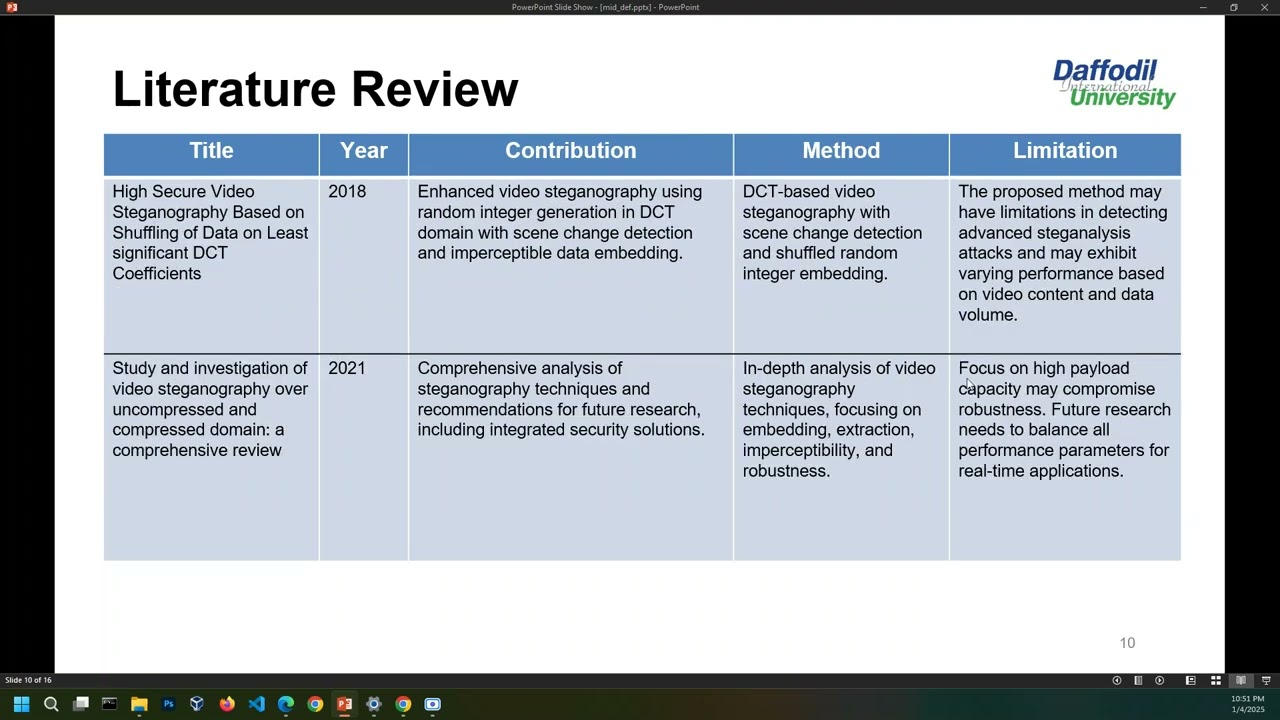Go to previous slide using status bar arrow
Image resolution: width=1280 pixels, height=720 pixels.
[x=1117, y=680]
